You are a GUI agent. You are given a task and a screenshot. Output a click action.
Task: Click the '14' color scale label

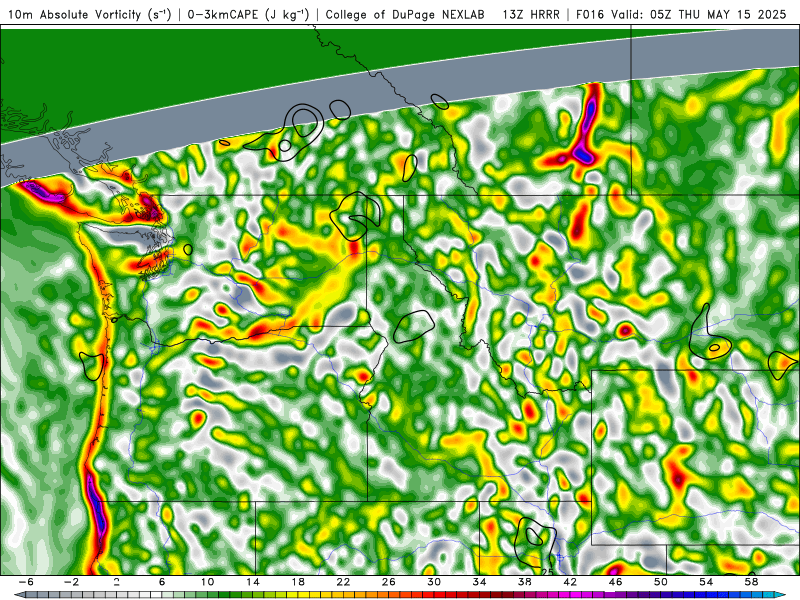(253, 582)
